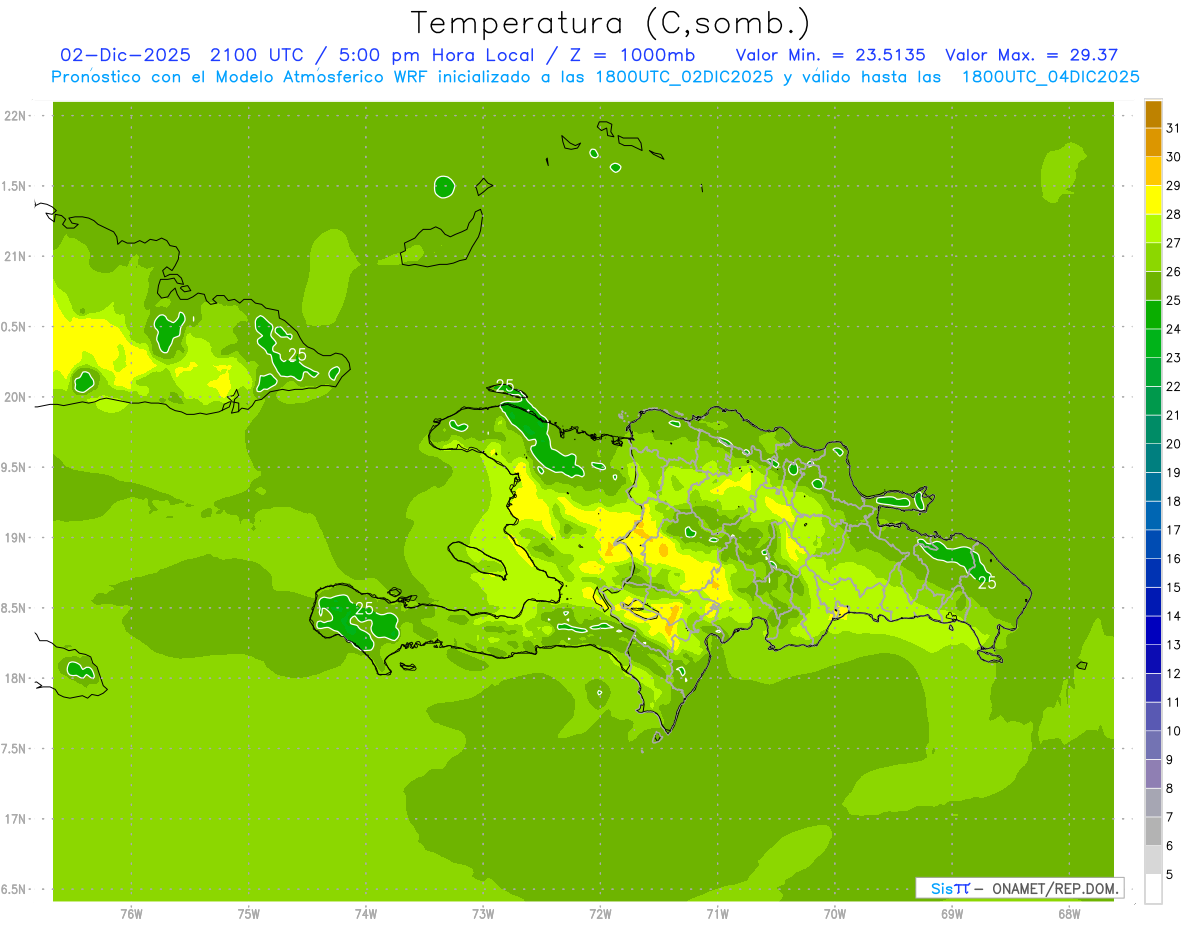Click the "68W" longitude axis label
1200x927 pixels.
1069,914
